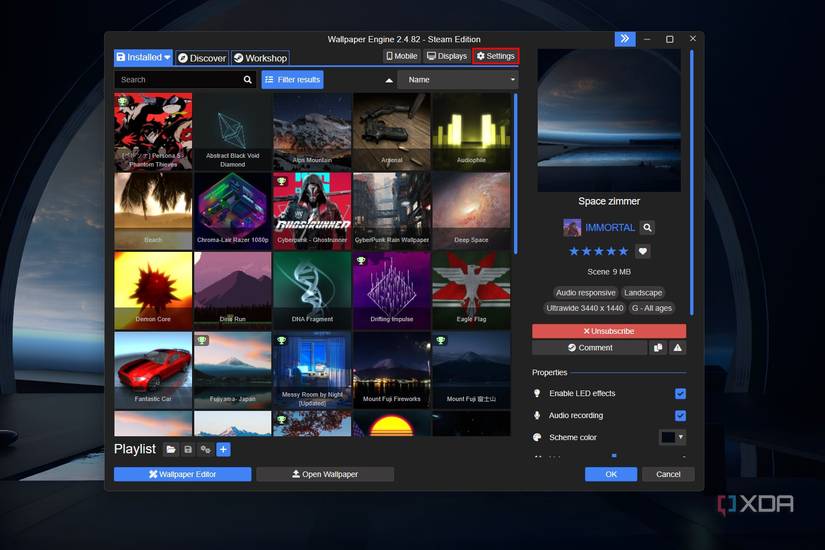Click the red Unsubscribe button

[x=609, y=331]
